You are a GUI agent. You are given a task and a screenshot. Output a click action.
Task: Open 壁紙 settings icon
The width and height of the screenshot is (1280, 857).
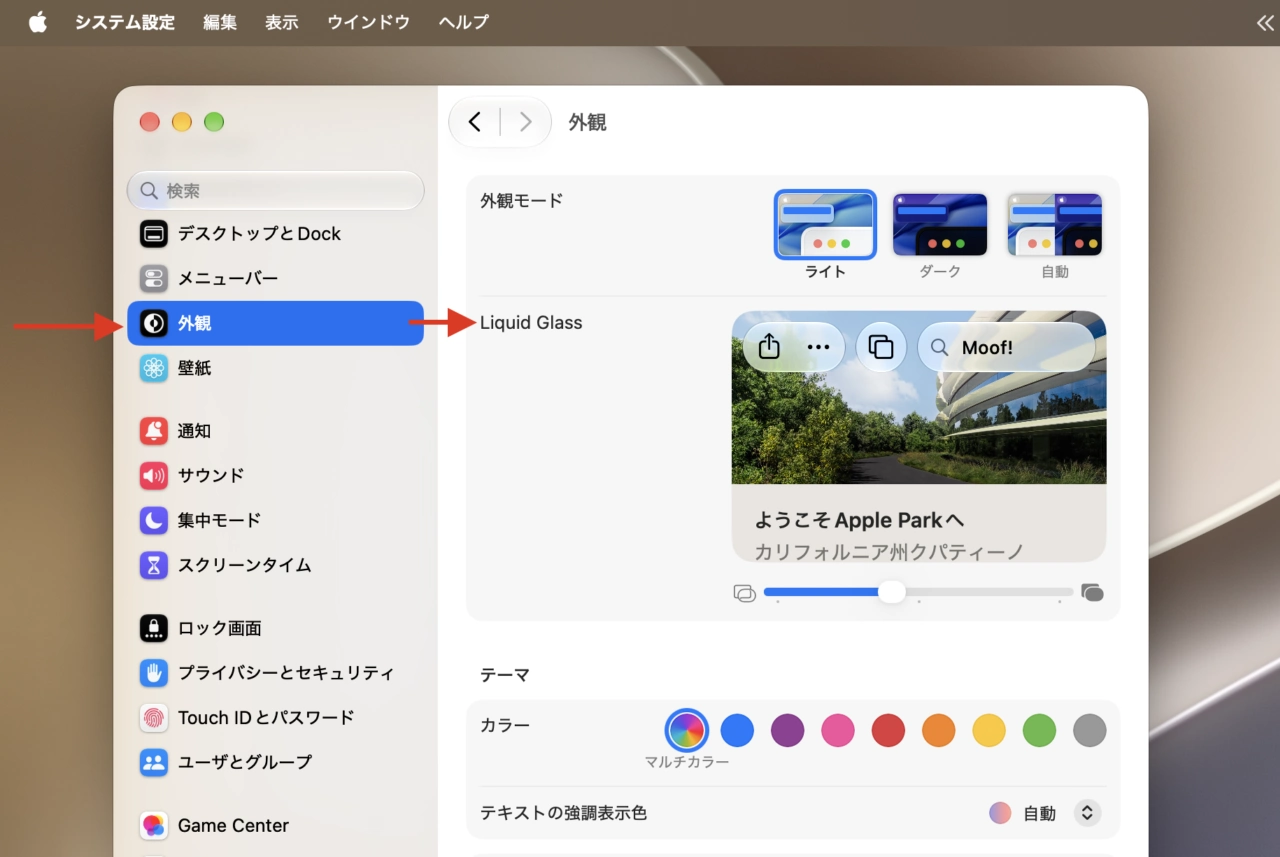153,368
